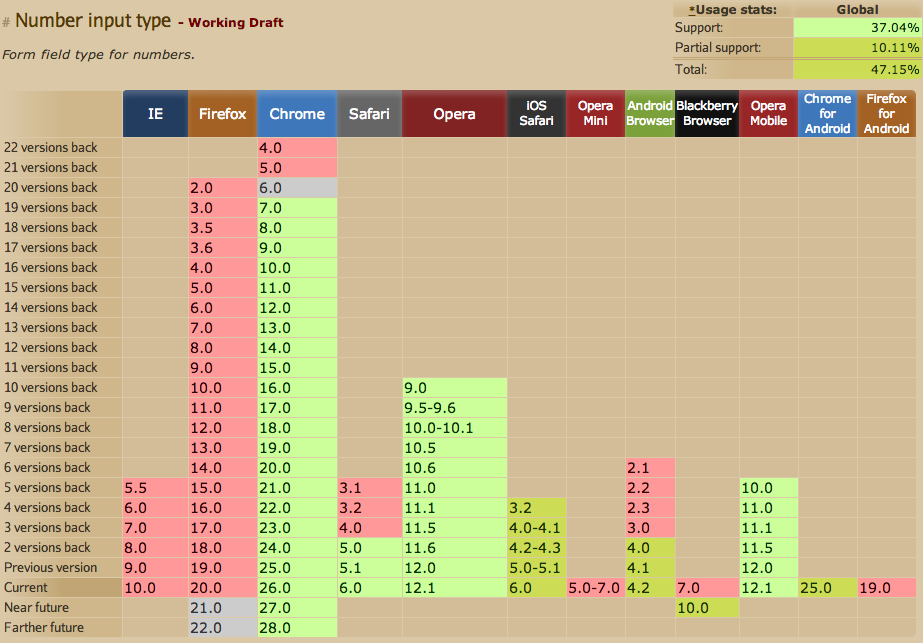Image resolution: width=923 pixels, height=643 pixels.
Task: Click the Android Browser column header
Action: (x=650, y=114)
